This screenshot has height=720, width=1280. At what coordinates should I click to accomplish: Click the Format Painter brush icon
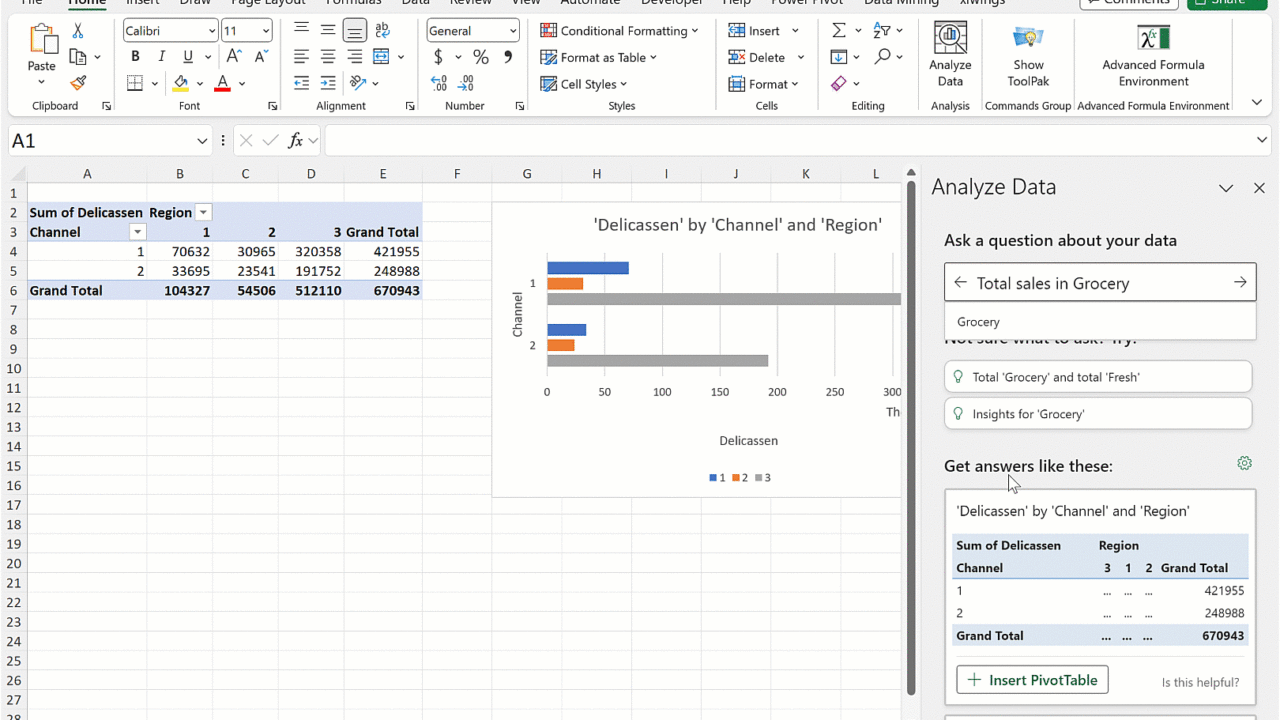[78, 83]
